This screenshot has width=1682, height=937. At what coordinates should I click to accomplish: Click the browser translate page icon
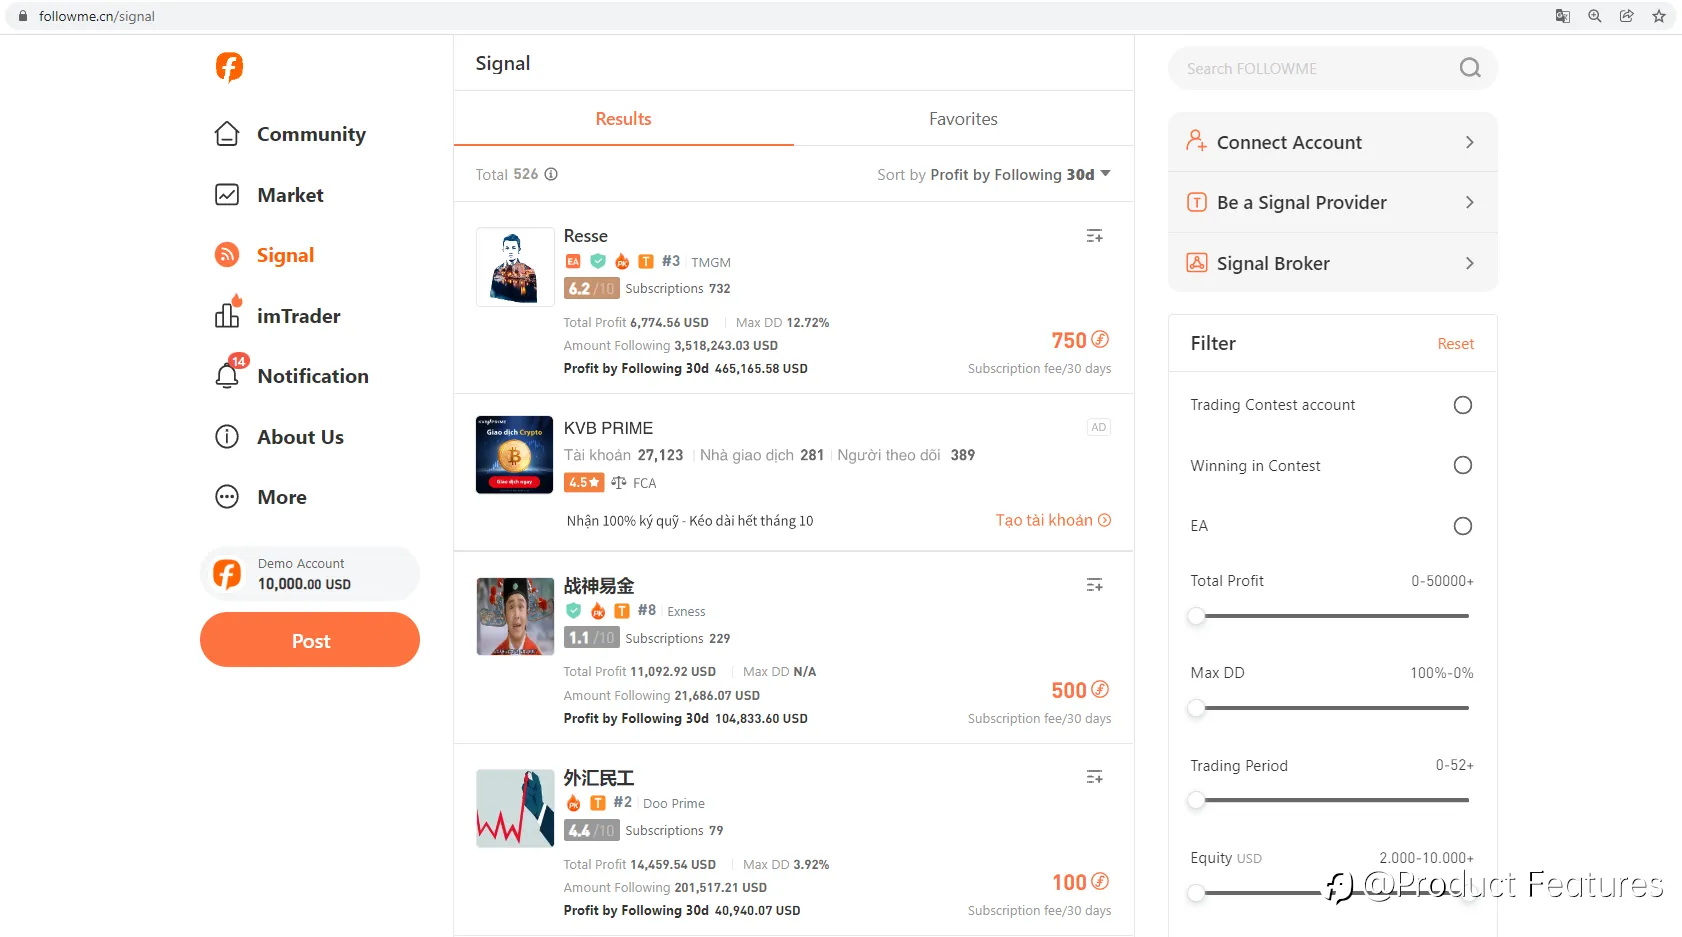point(1563,16)
